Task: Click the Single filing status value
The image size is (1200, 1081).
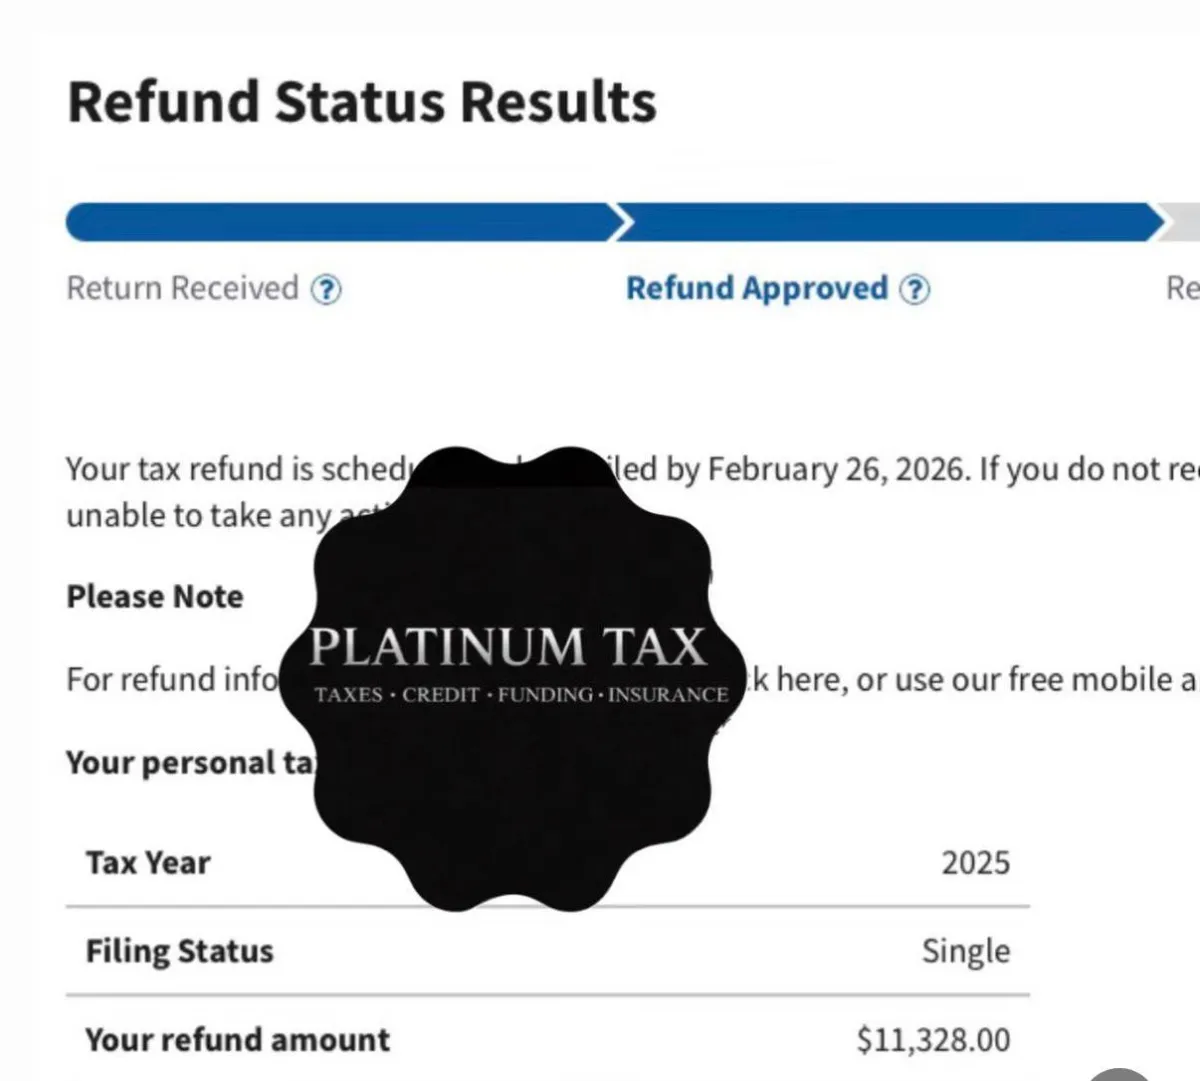Action: [x=965, y=951]
